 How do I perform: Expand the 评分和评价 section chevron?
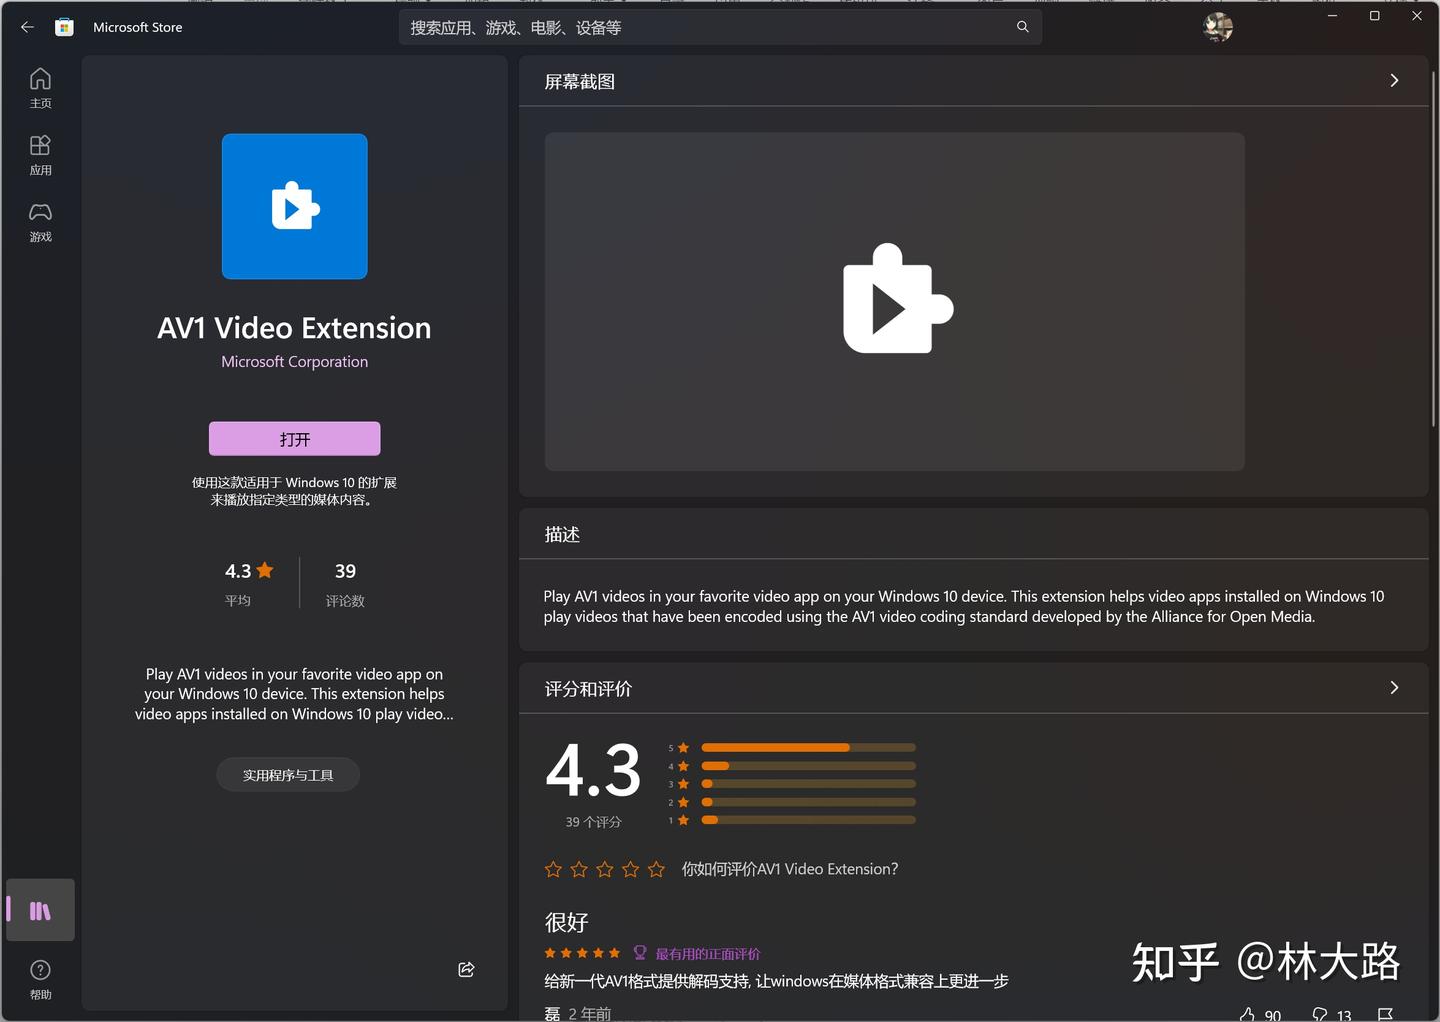click(x=1394, y=687)
